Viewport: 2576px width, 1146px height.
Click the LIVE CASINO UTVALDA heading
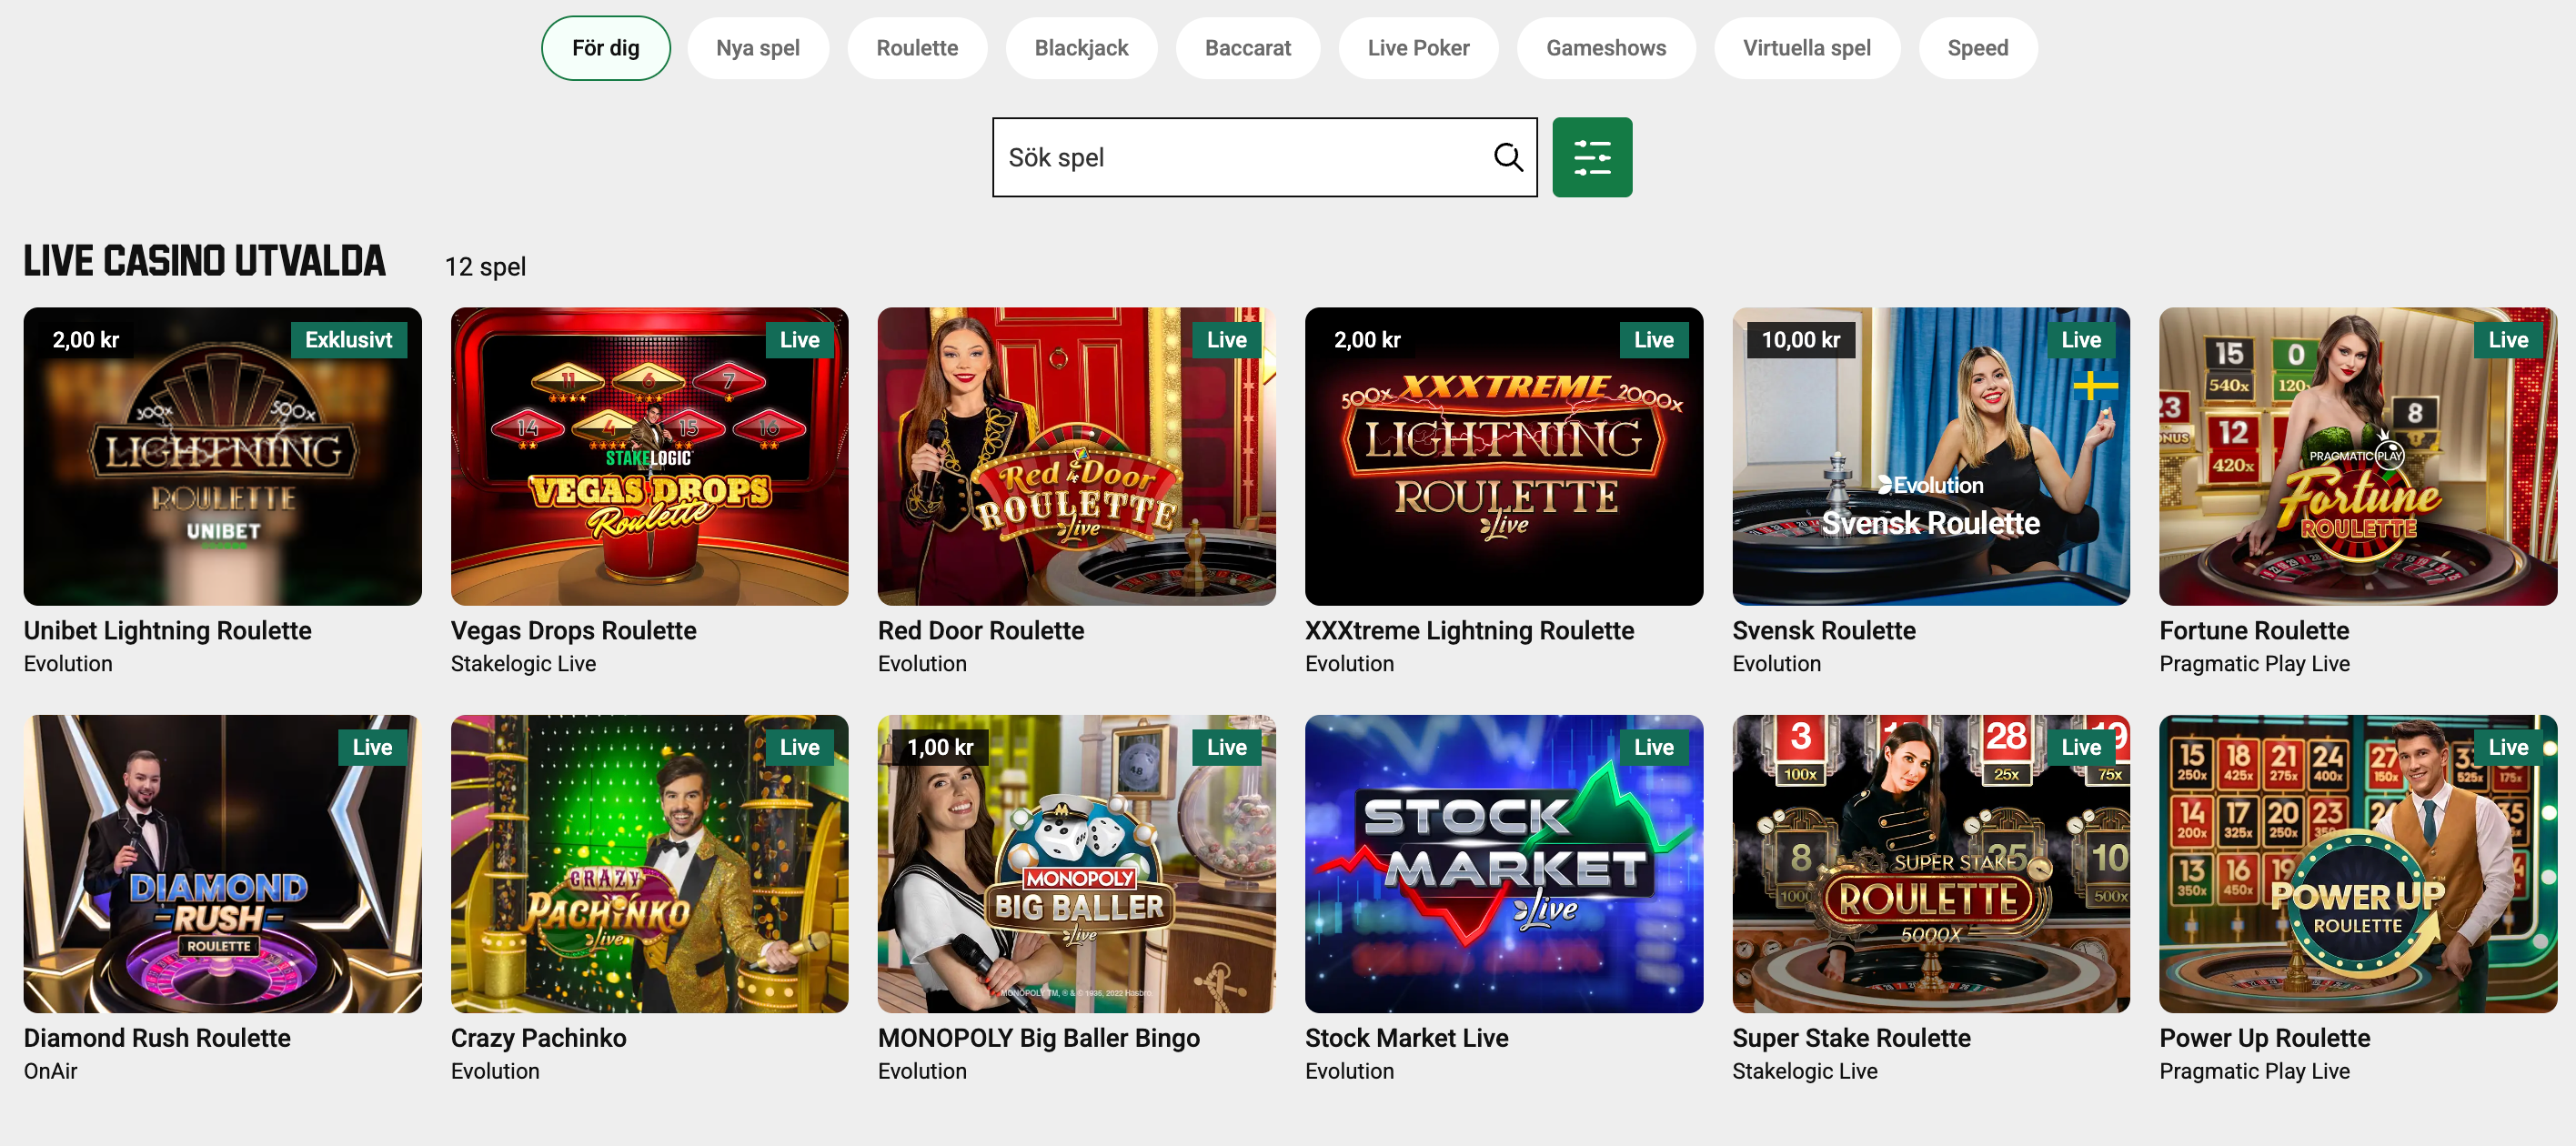point(204,261)
